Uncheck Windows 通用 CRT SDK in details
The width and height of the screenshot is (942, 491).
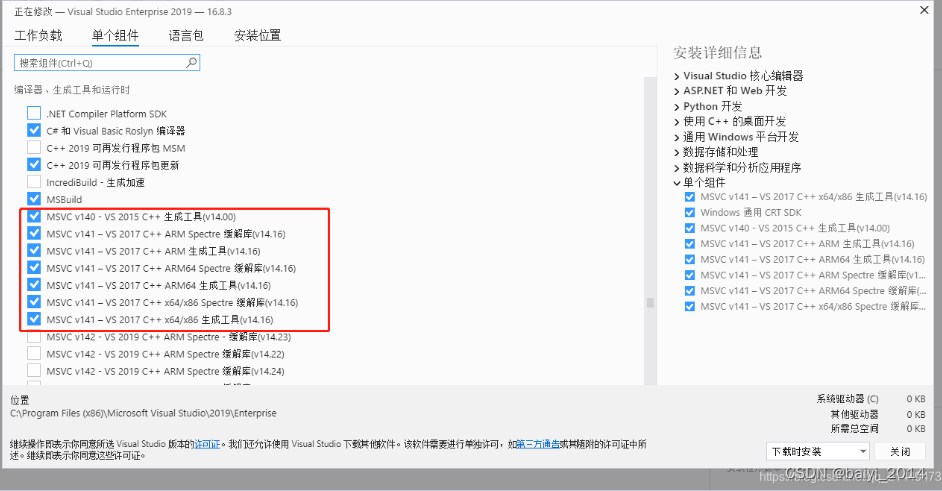tap(690, 212)
